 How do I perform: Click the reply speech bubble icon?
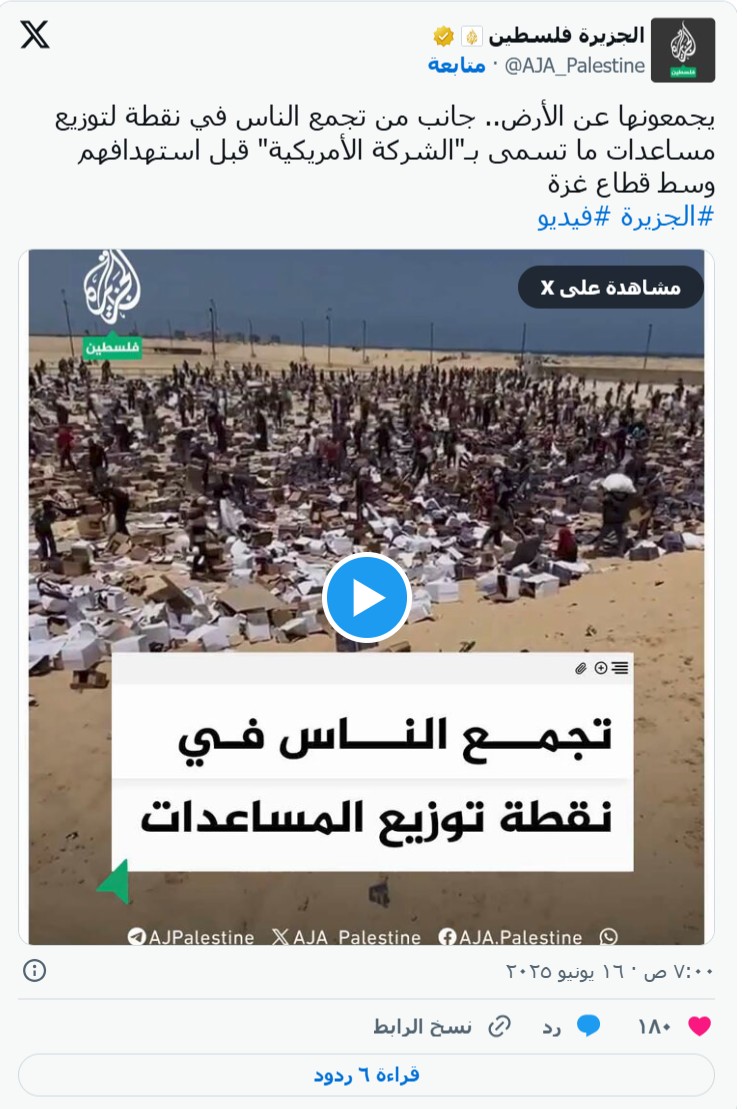click(588, 1026)
